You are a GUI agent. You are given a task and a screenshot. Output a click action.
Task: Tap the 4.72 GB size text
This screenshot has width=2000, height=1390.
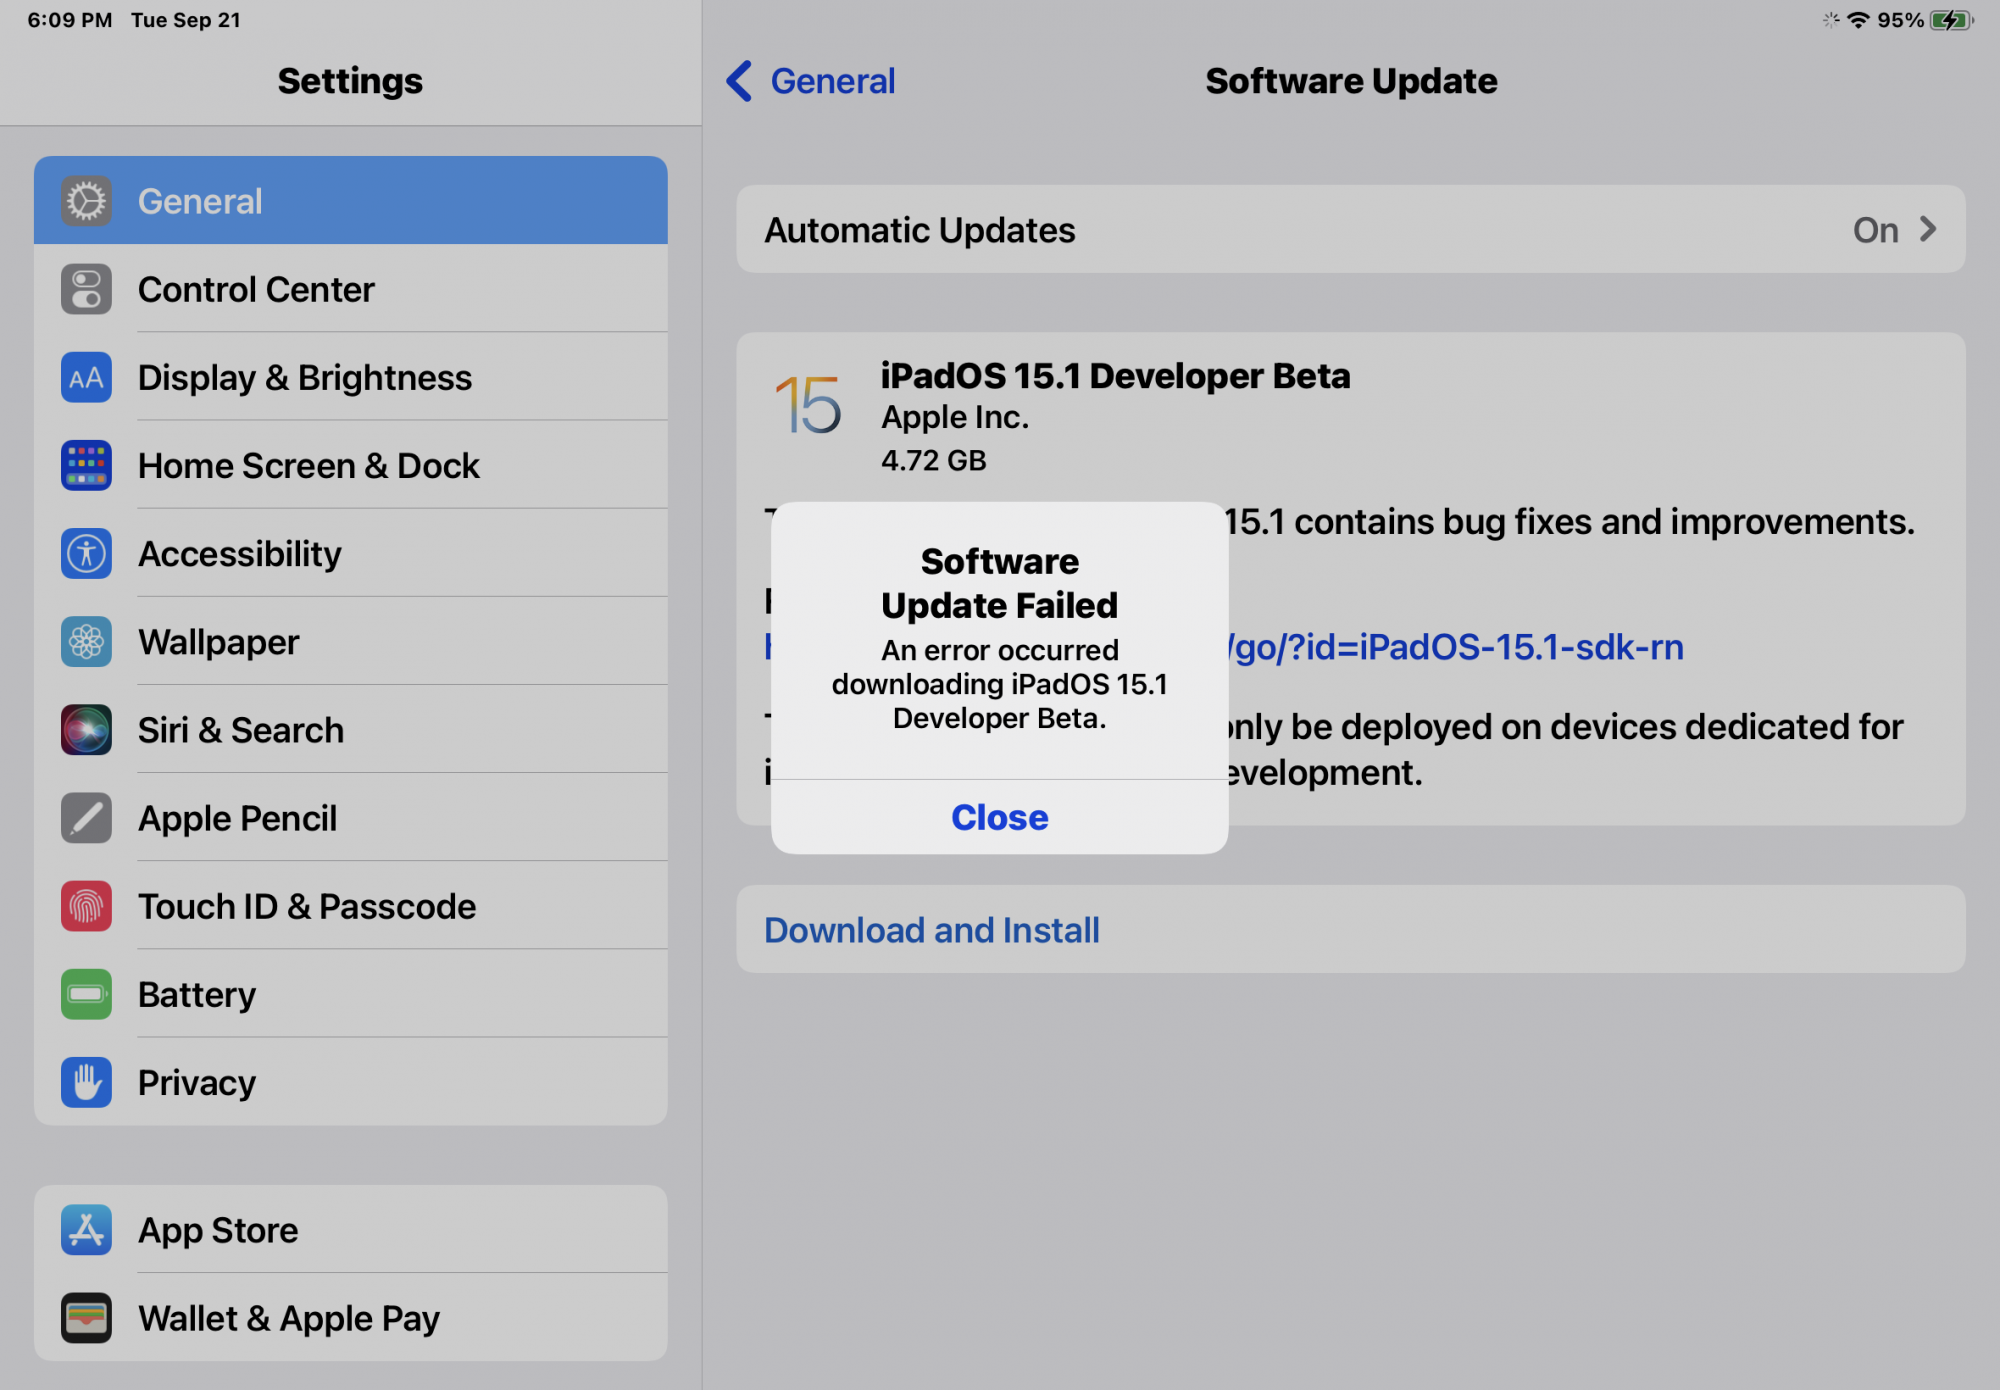click(933, 460)
